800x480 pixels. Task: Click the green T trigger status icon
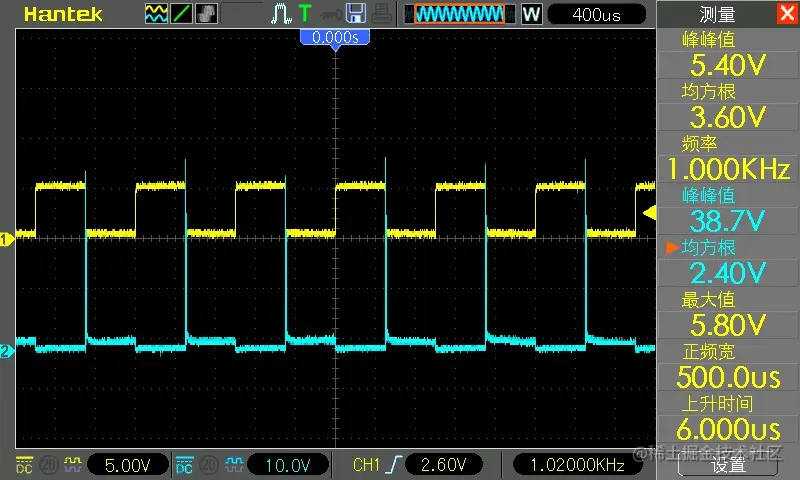305,13
